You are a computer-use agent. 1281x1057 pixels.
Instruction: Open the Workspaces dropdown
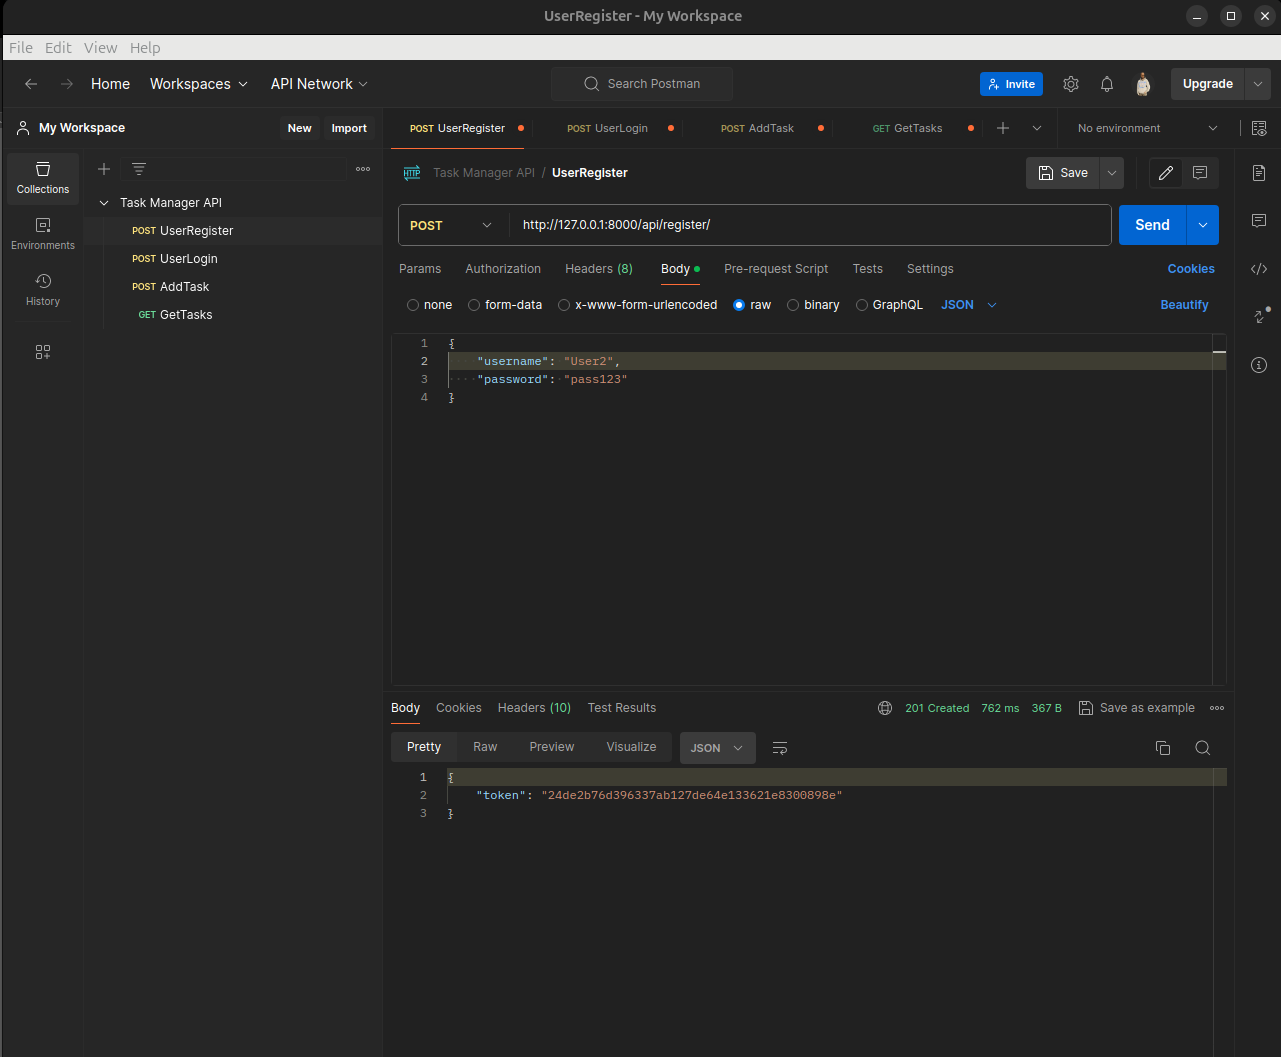point(199,84)
